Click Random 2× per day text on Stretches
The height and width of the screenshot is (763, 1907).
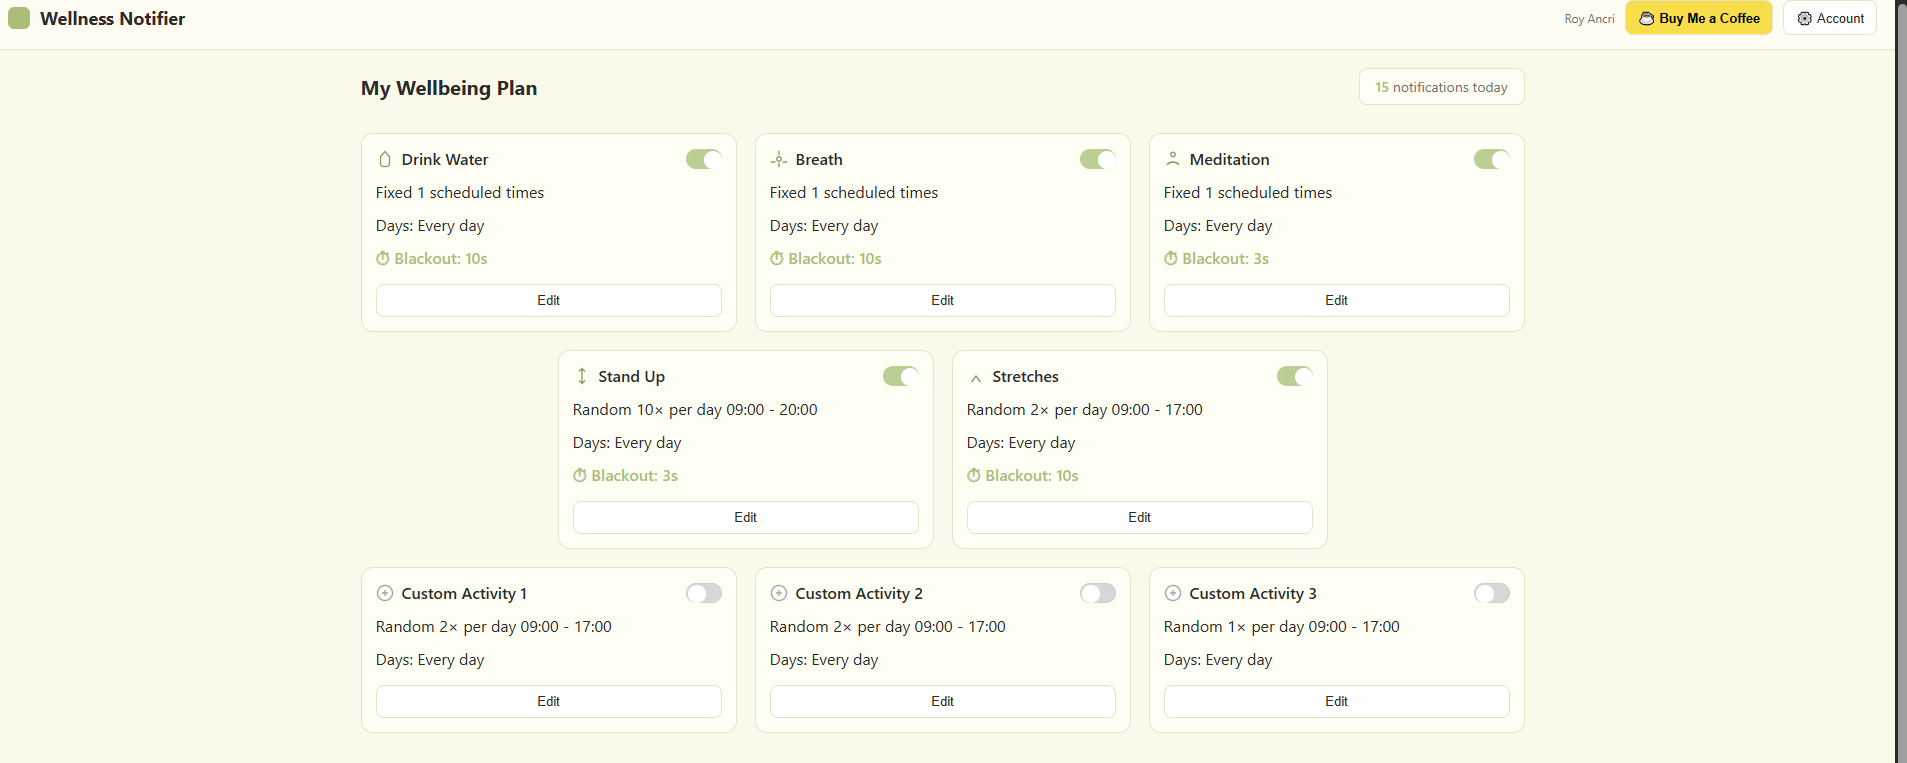pos(1085,409)
